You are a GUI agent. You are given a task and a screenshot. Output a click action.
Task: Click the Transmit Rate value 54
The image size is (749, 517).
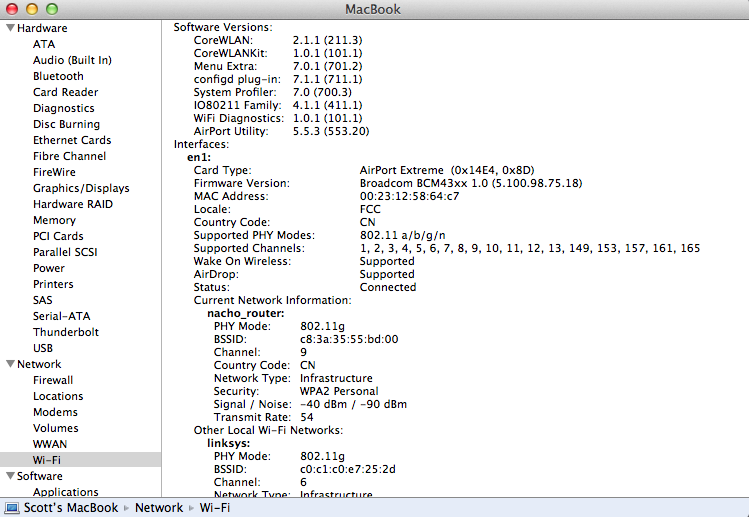pos(307,417)
